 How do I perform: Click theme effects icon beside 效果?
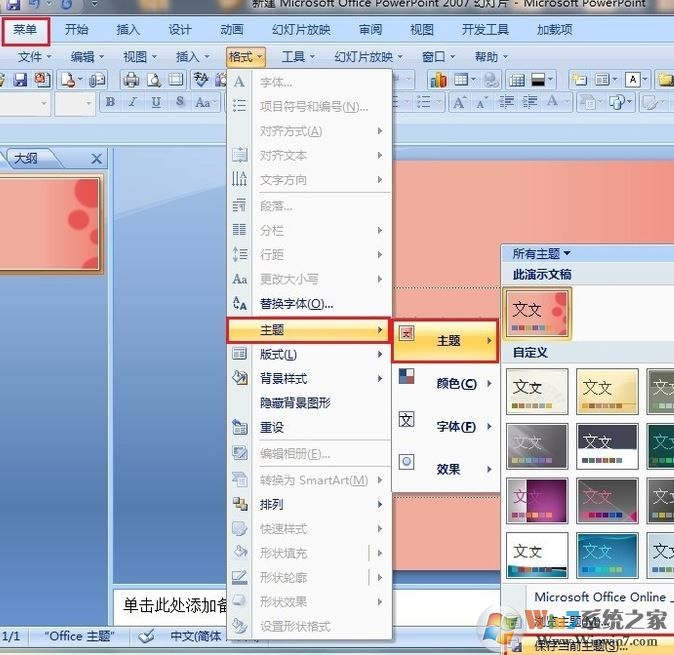(406, 462)
